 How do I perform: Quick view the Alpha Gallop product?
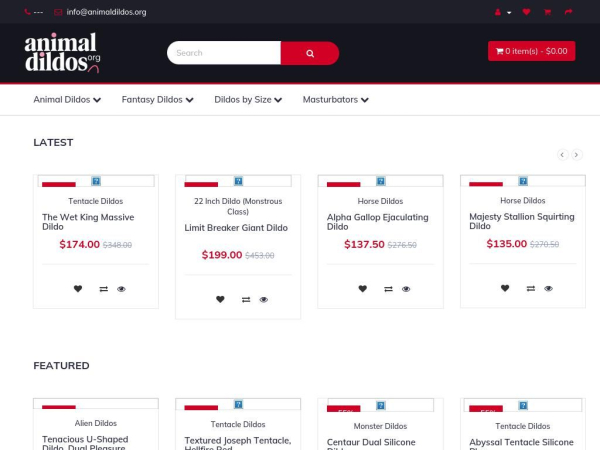coord(406,289)
